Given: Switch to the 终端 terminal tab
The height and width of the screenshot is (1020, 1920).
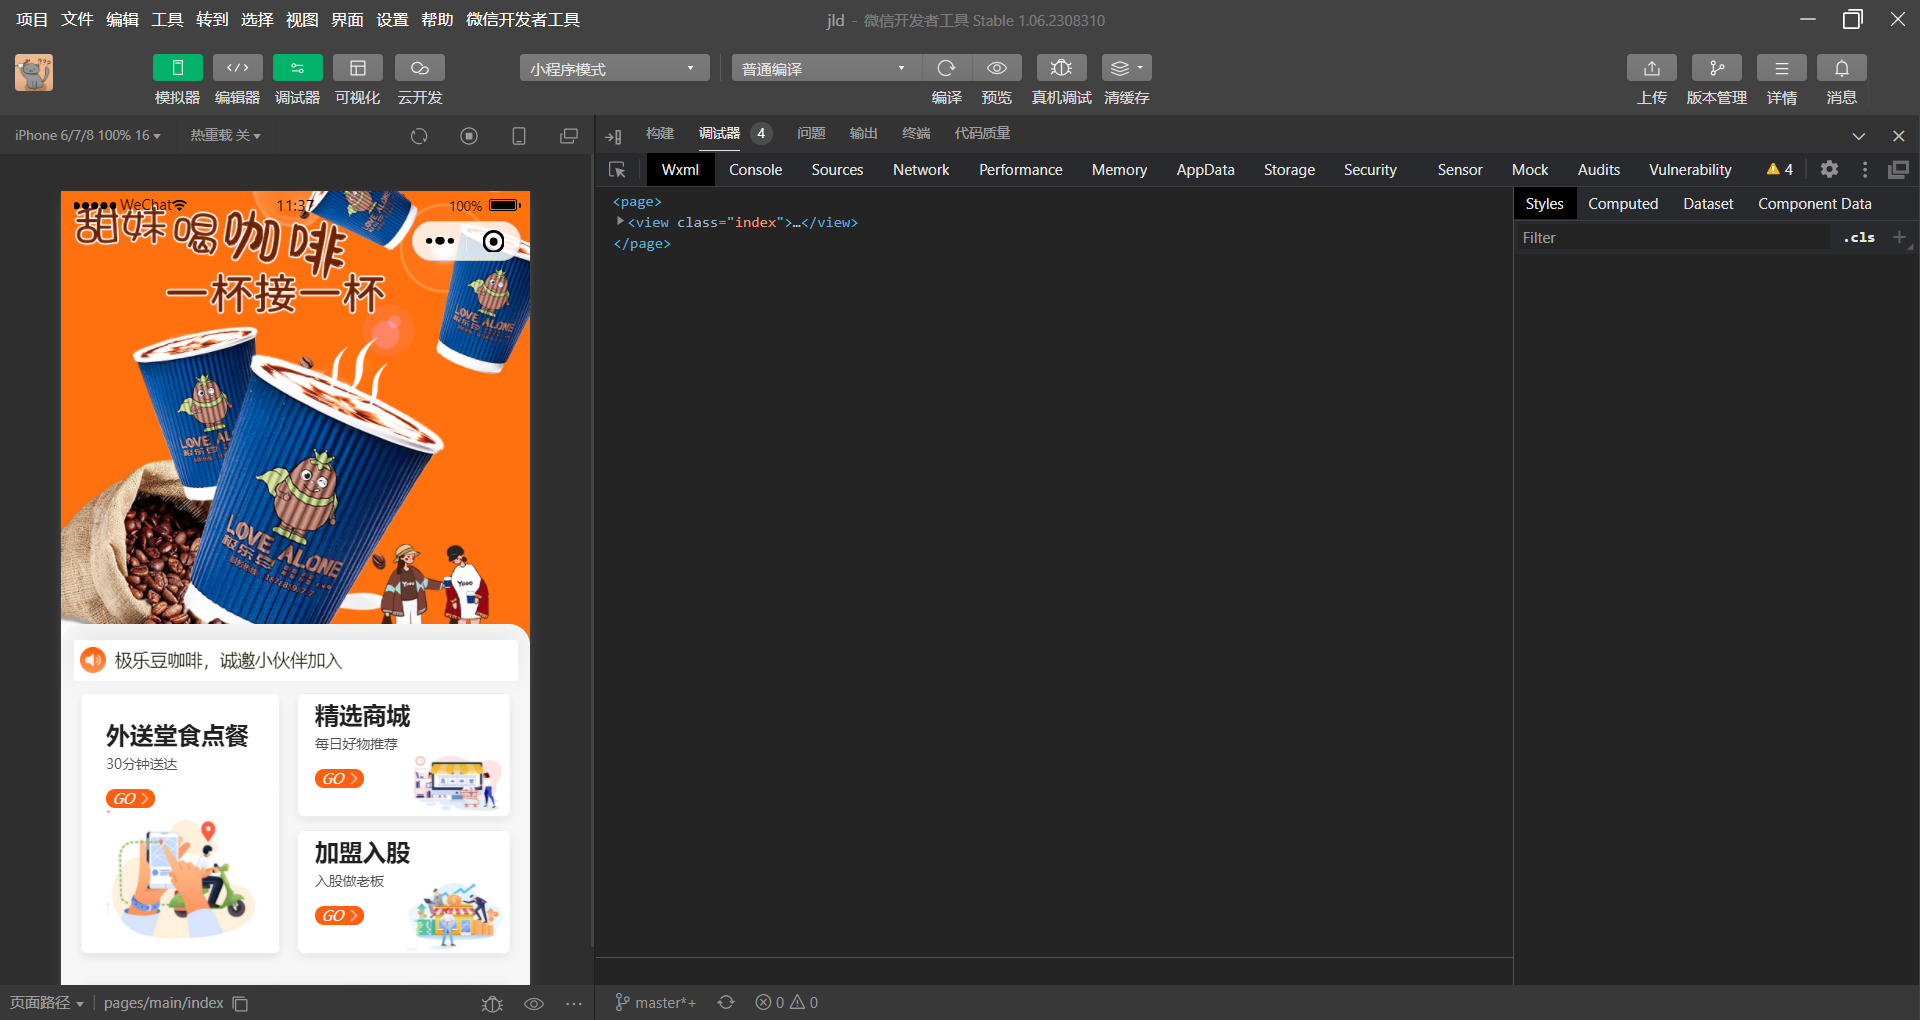Looking at the screenshot, I should [x=916, y=133].
